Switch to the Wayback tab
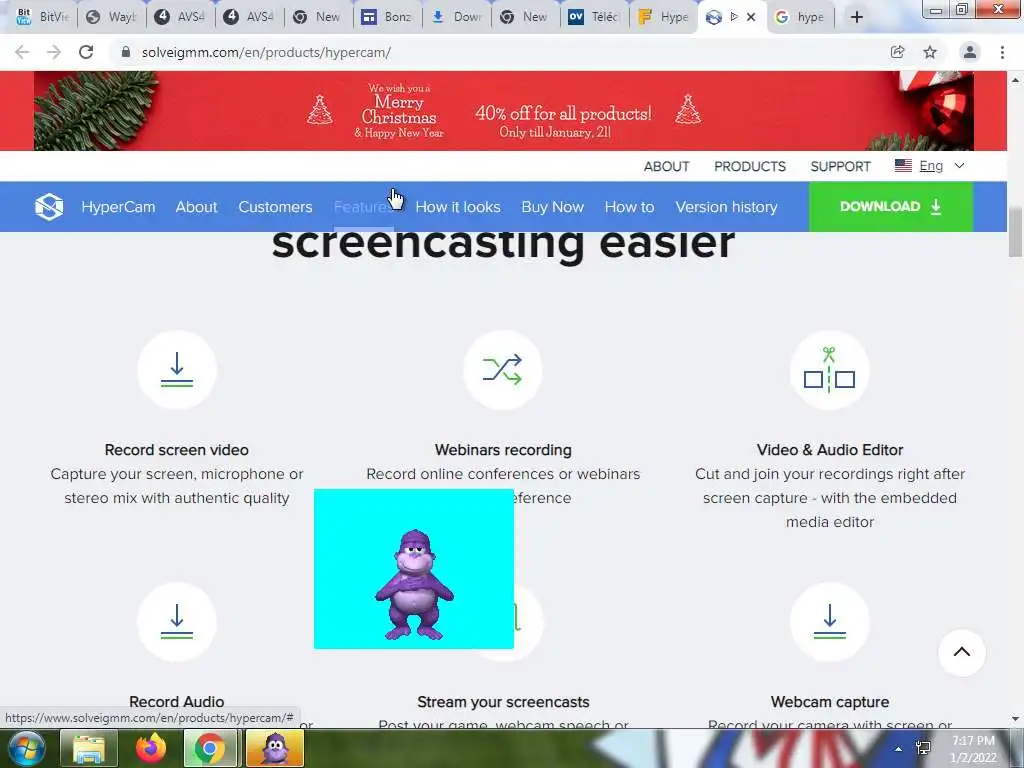The height and width of the screenshot is (768, 1024). coord(112,17)
